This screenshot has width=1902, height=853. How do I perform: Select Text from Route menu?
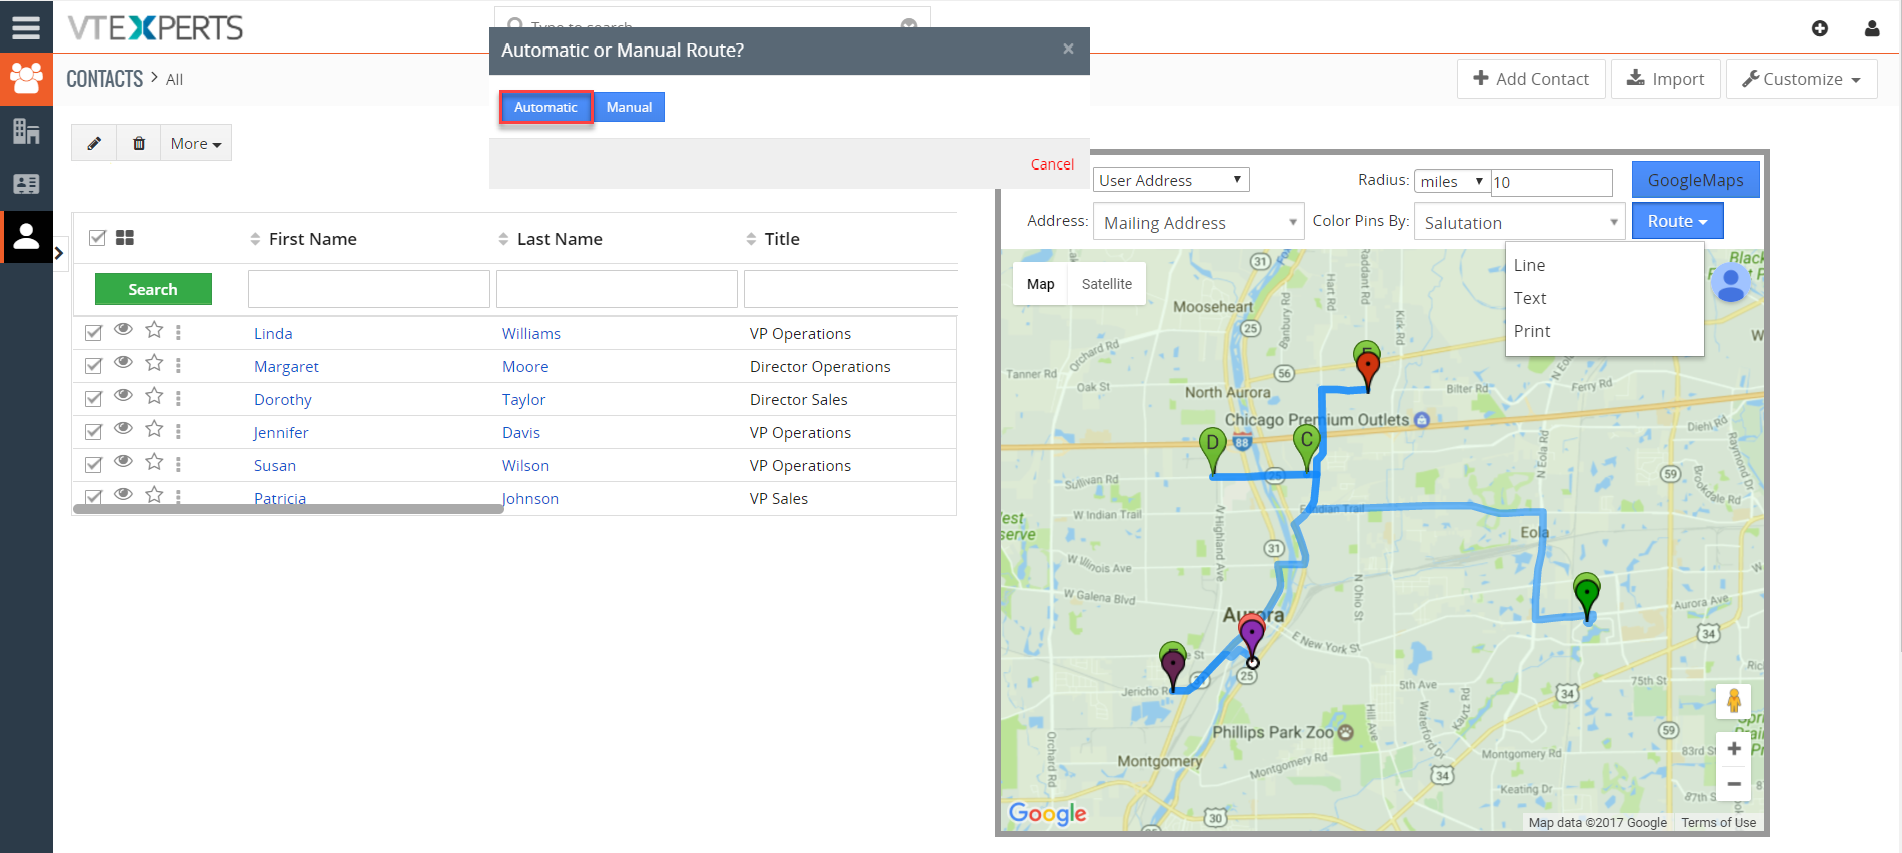1529,298
